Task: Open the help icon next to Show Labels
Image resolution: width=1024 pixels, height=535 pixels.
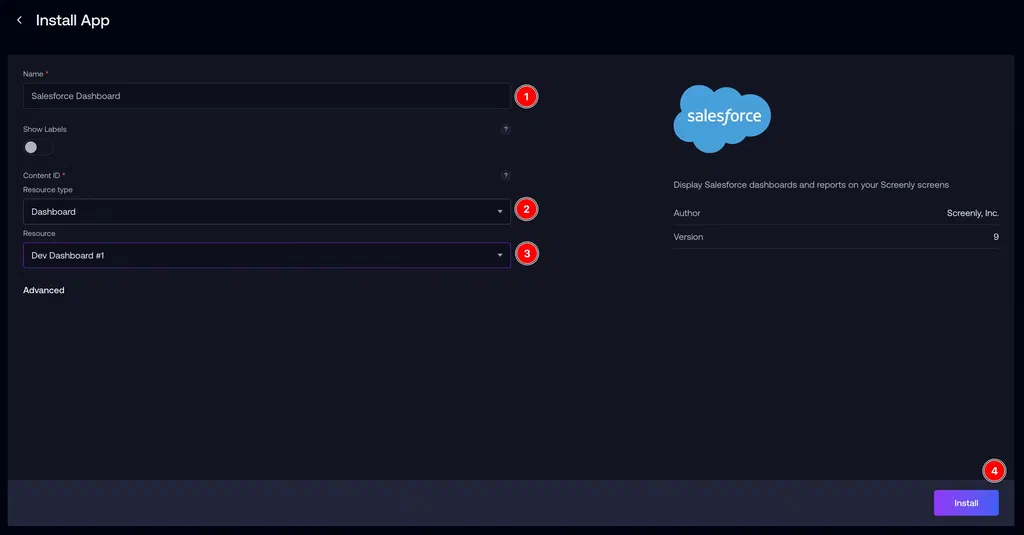Action: coord(505,129)
